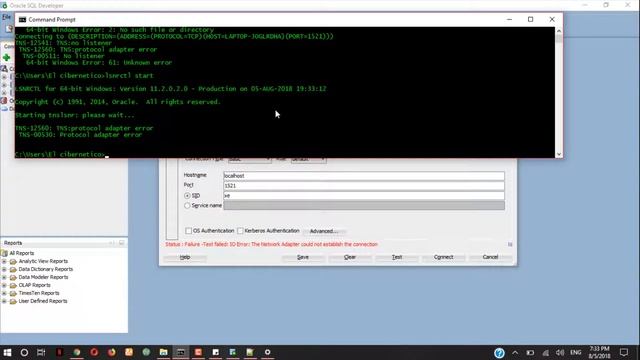This screenshot has height=360, width=640.
Task: Click the Command Prompt title bar icon
Action: pos(22,20)
